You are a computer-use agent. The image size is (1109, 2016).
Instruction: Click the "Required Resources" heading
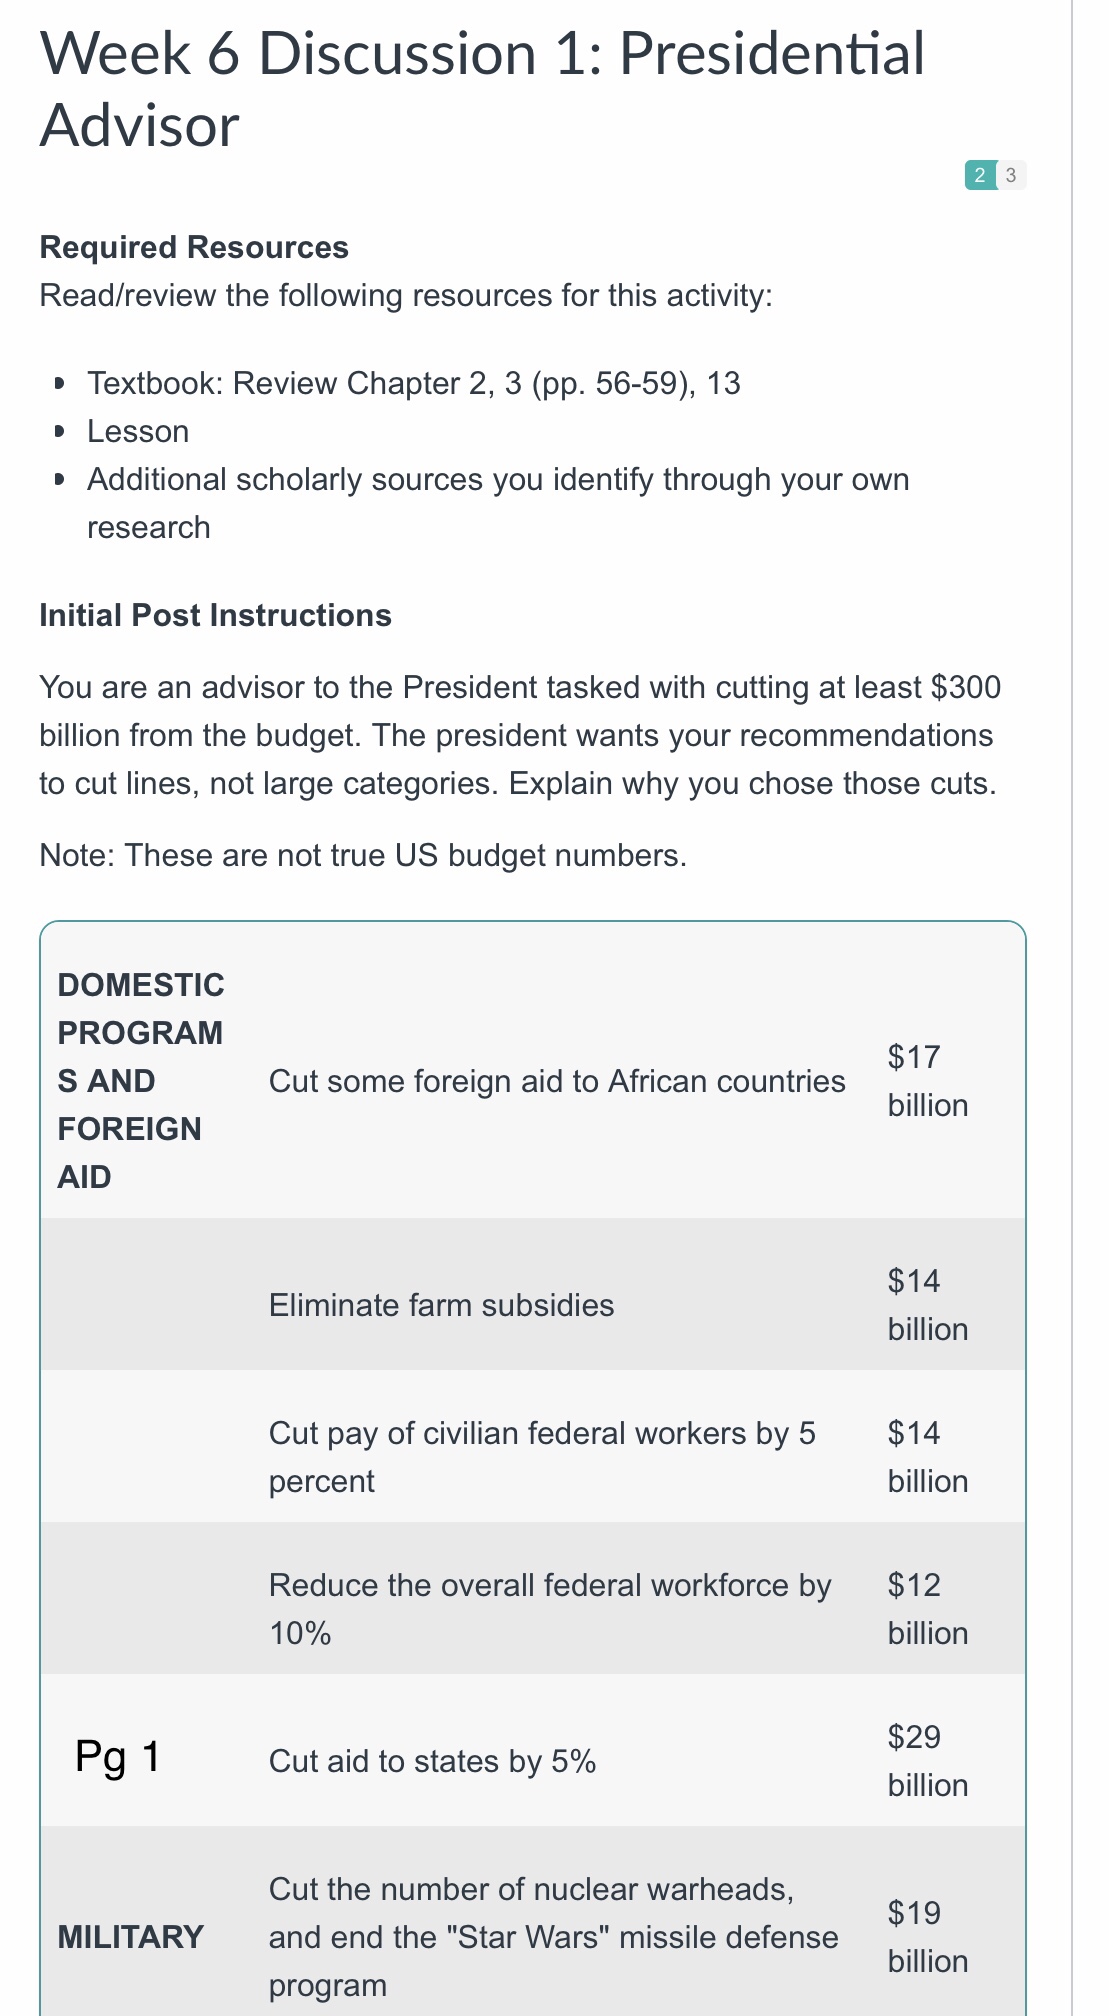pyautogui.click(x=194, y=247)
